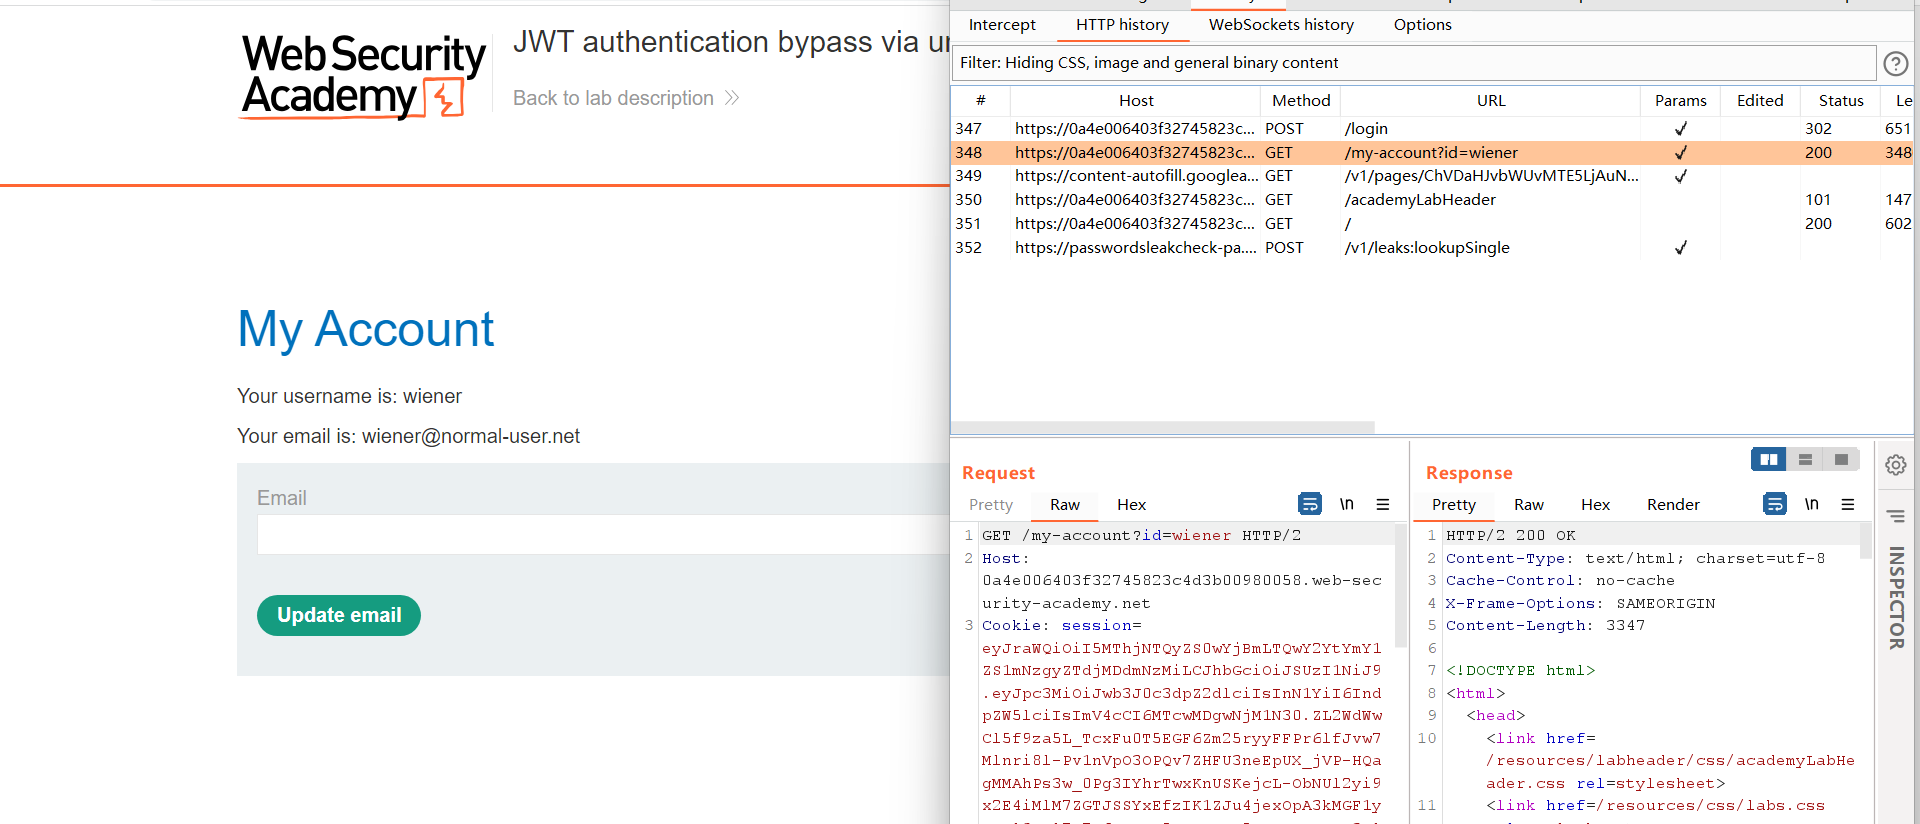Toggle word wrap in the Request pane

[1310, 504]
